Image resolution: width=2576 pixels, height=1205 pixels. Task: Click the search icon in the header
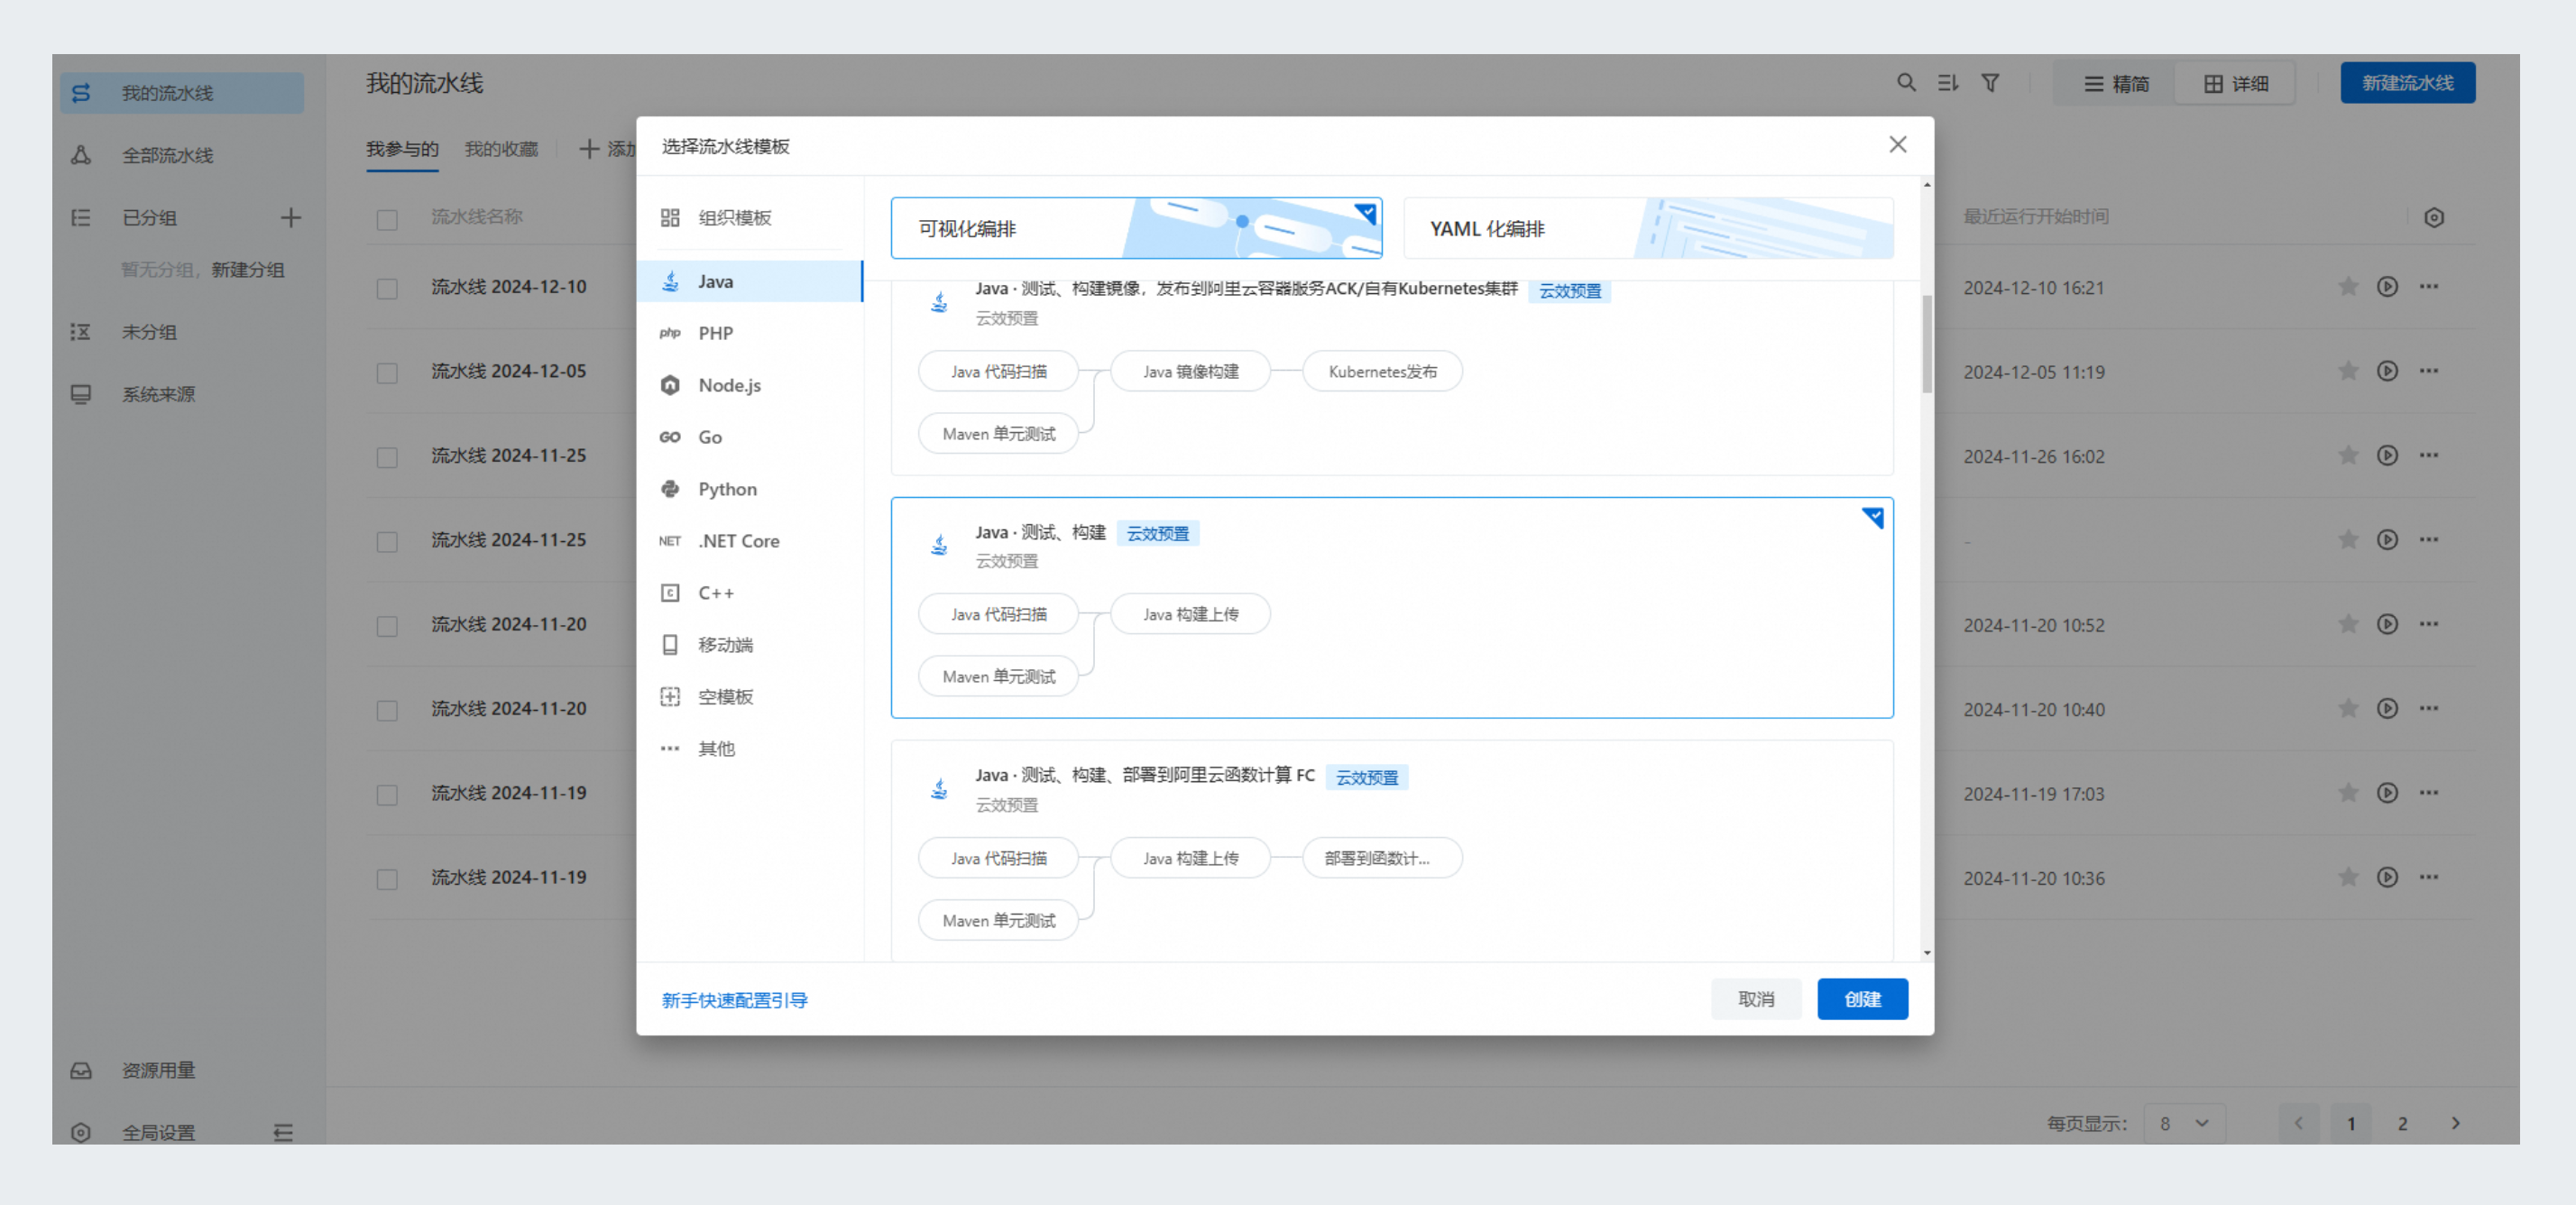pos(1906,83)
